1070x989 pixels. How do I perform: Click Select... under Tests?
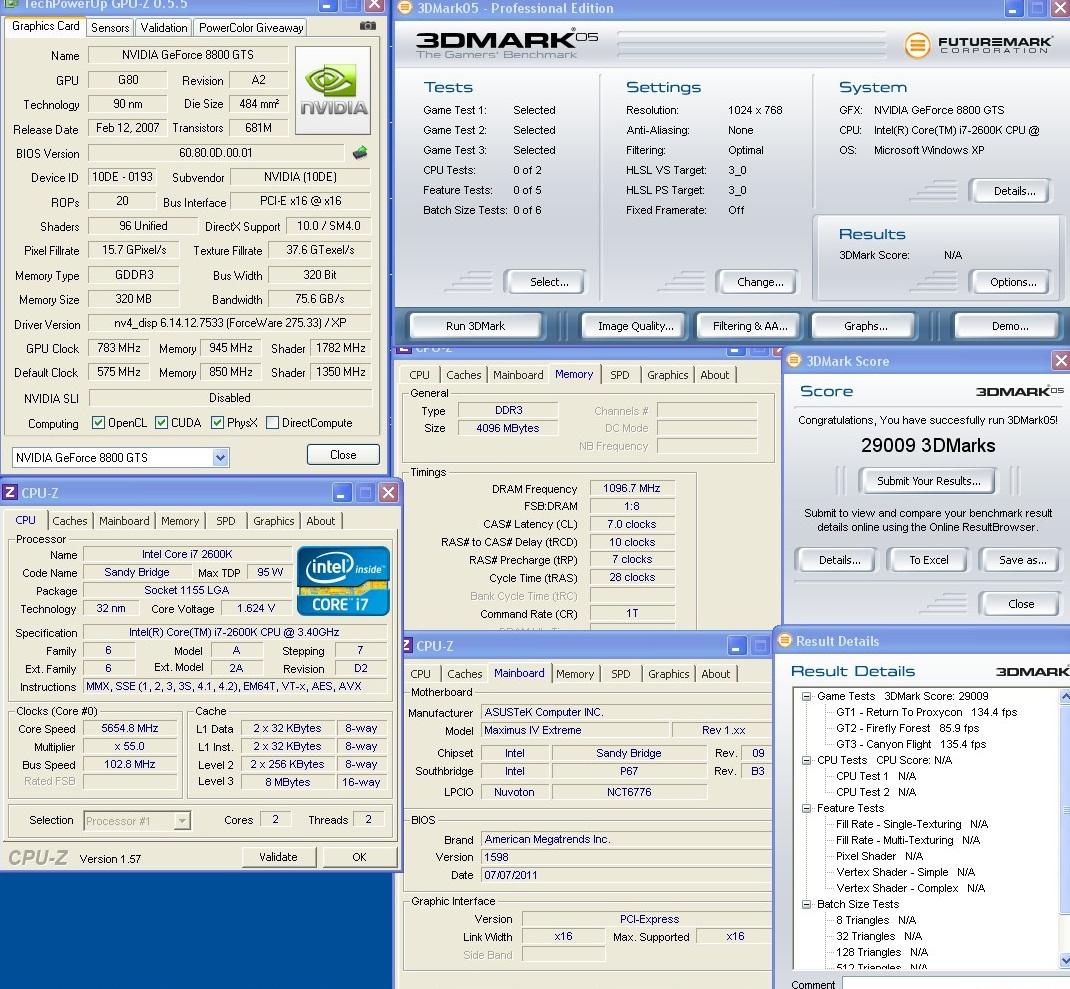point(549,282)
